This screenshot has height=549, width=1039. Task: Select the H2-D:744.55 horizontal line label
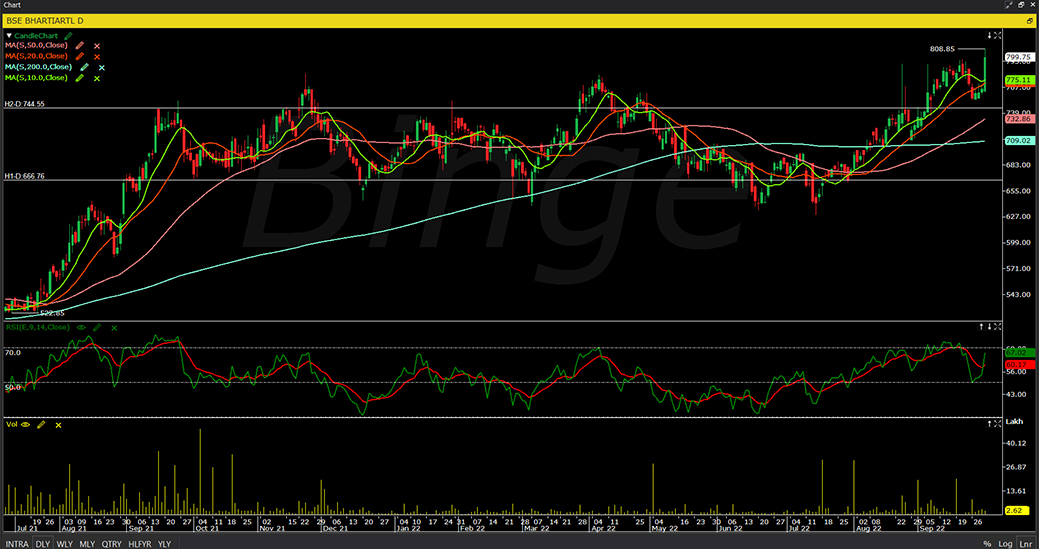(25, 105)
